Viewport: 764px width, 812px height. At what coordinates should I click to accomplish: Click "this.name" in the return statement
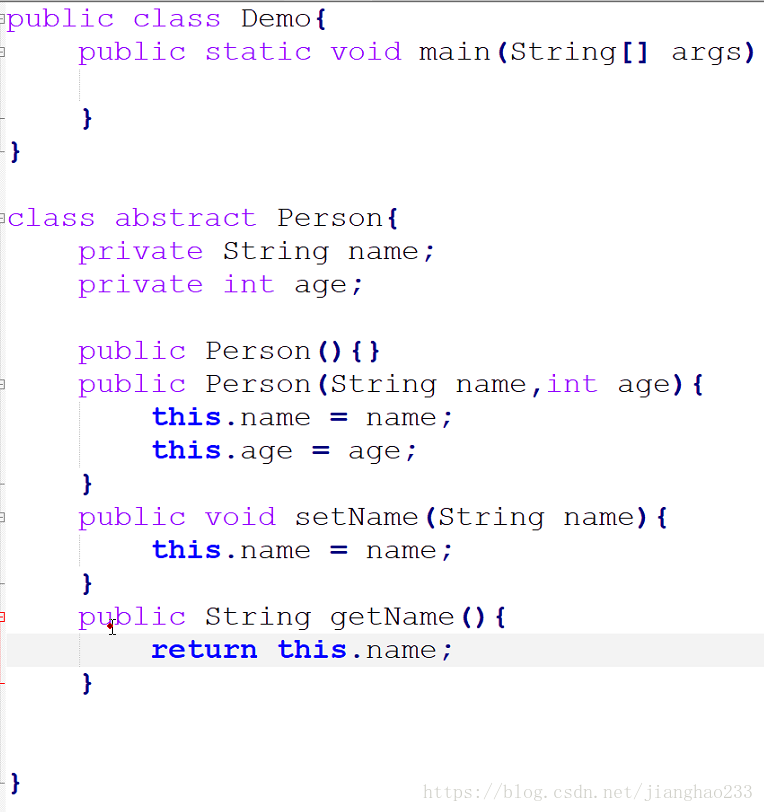pos(357,650)
